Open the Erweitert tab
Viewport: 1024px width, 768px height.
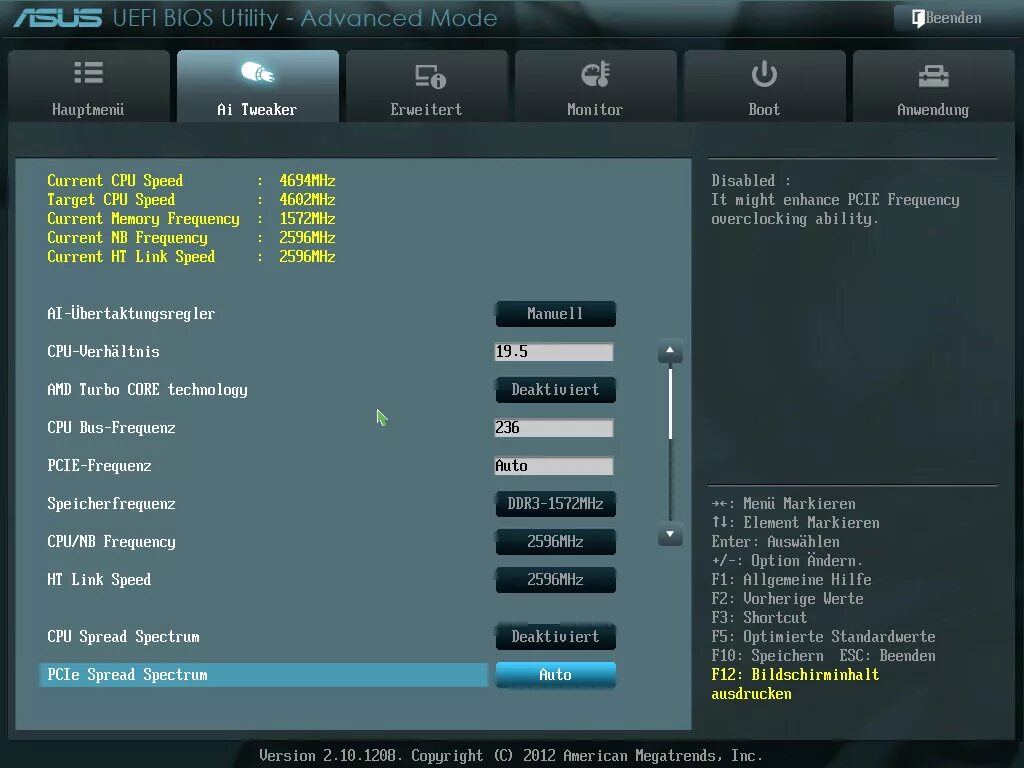pos(426,86)
